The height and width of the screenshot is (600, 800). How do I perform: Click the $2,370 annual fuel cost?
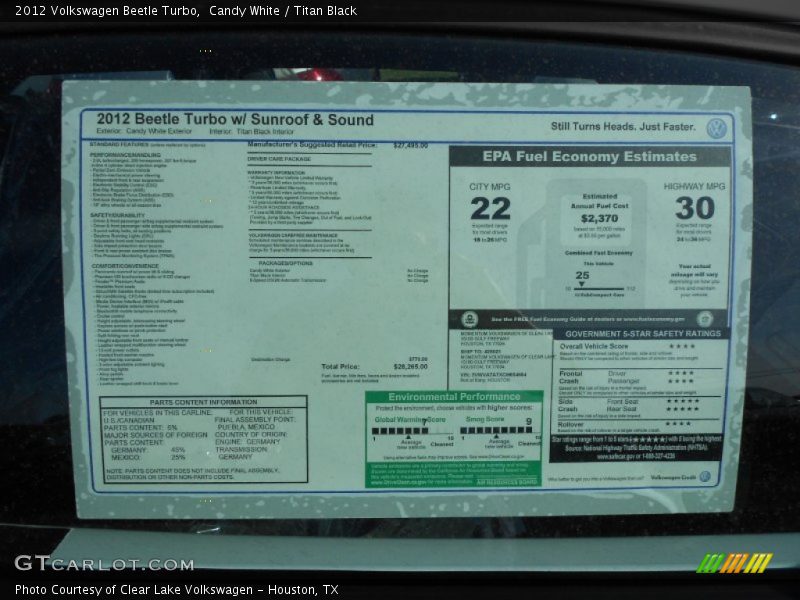599,219
